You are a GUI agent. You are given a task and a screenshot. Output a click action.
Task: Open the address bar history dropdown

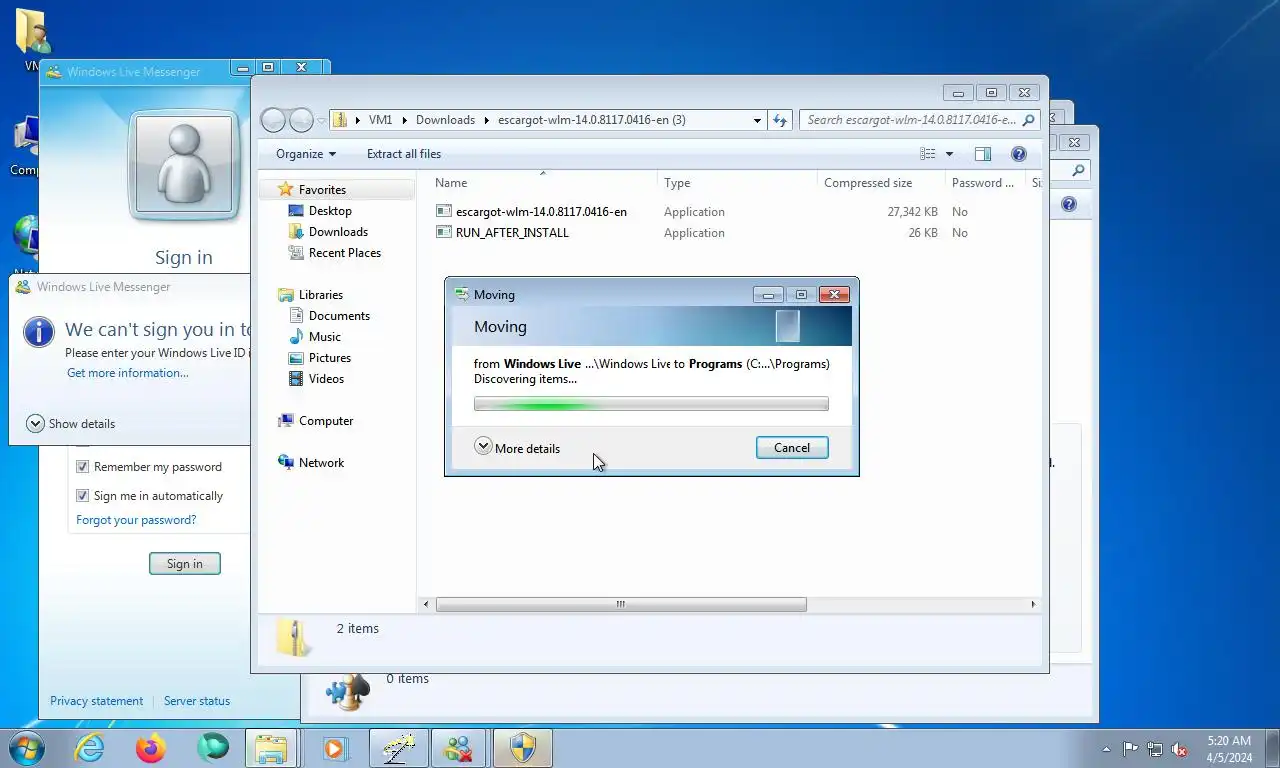tap(757, 120)
